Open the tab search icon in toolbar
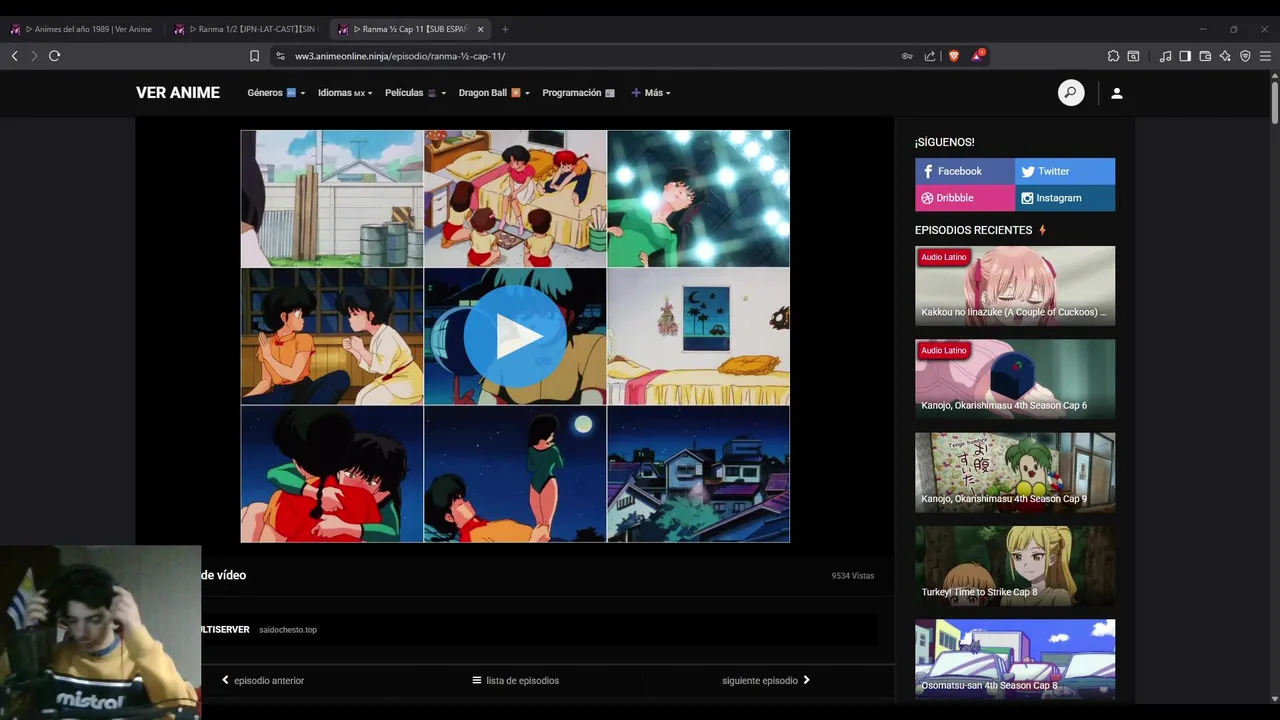Viewport: 1280px width, 720px height. [1133, 56]
